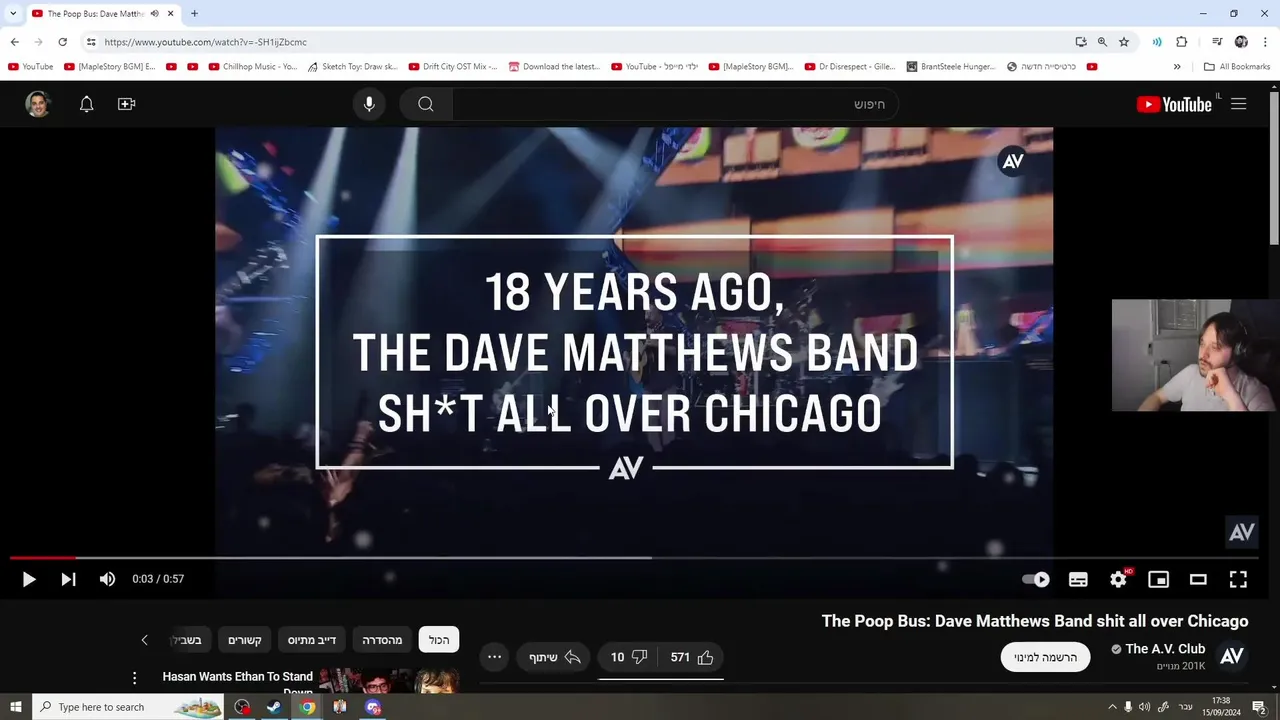This screenshot has width=1280, height=720.
Task: Click Windows taskbar search box
Action: tap(128, 707)
